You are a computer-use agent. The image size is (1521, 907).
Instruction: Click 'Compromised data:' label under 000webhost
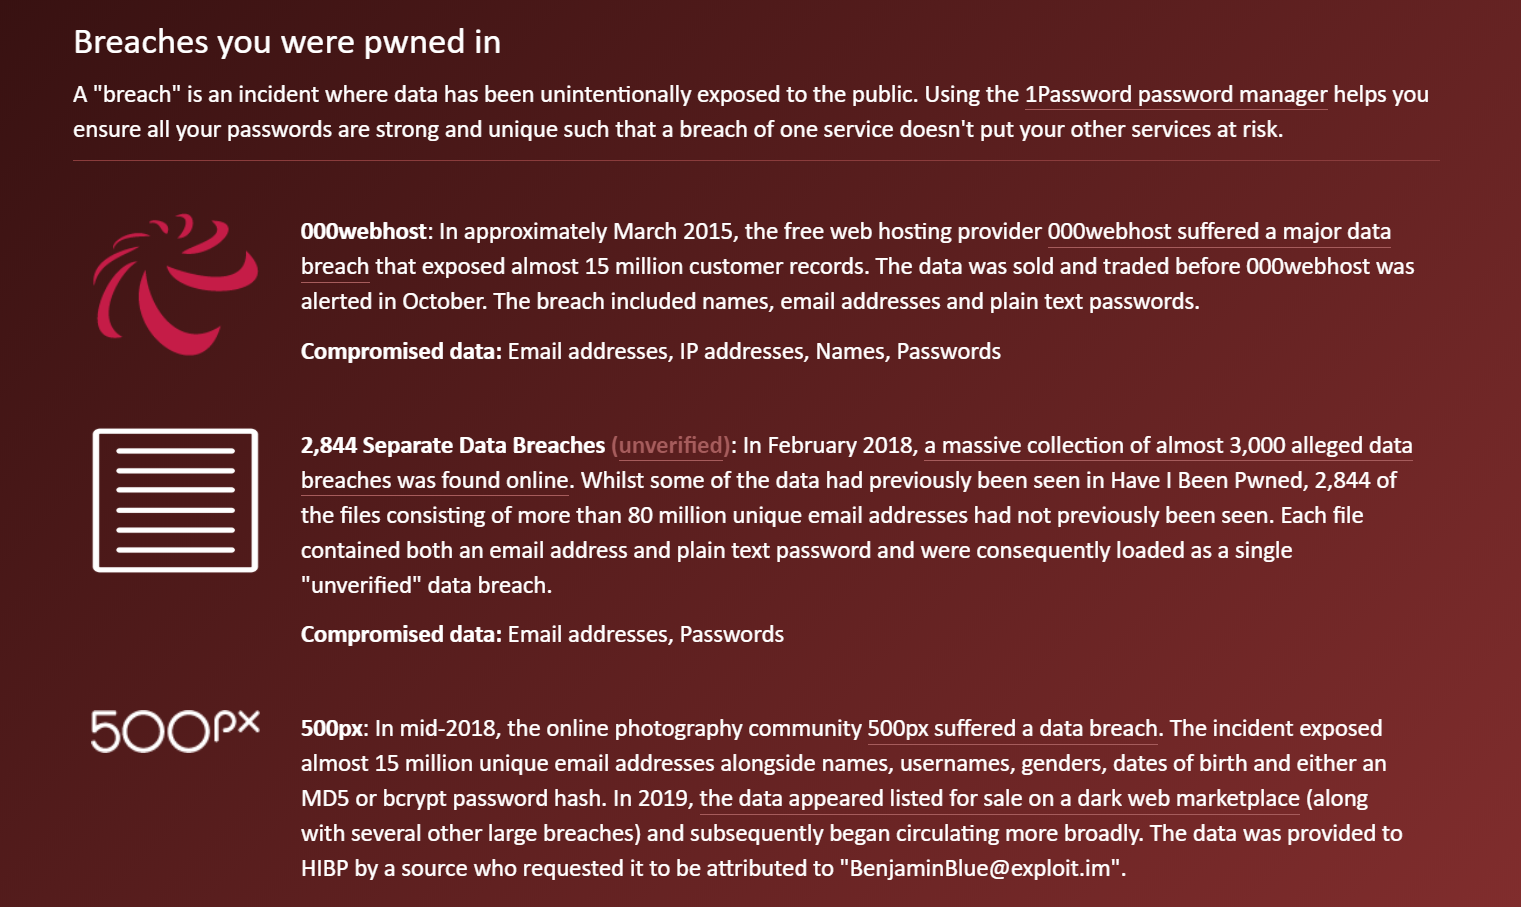401,352
